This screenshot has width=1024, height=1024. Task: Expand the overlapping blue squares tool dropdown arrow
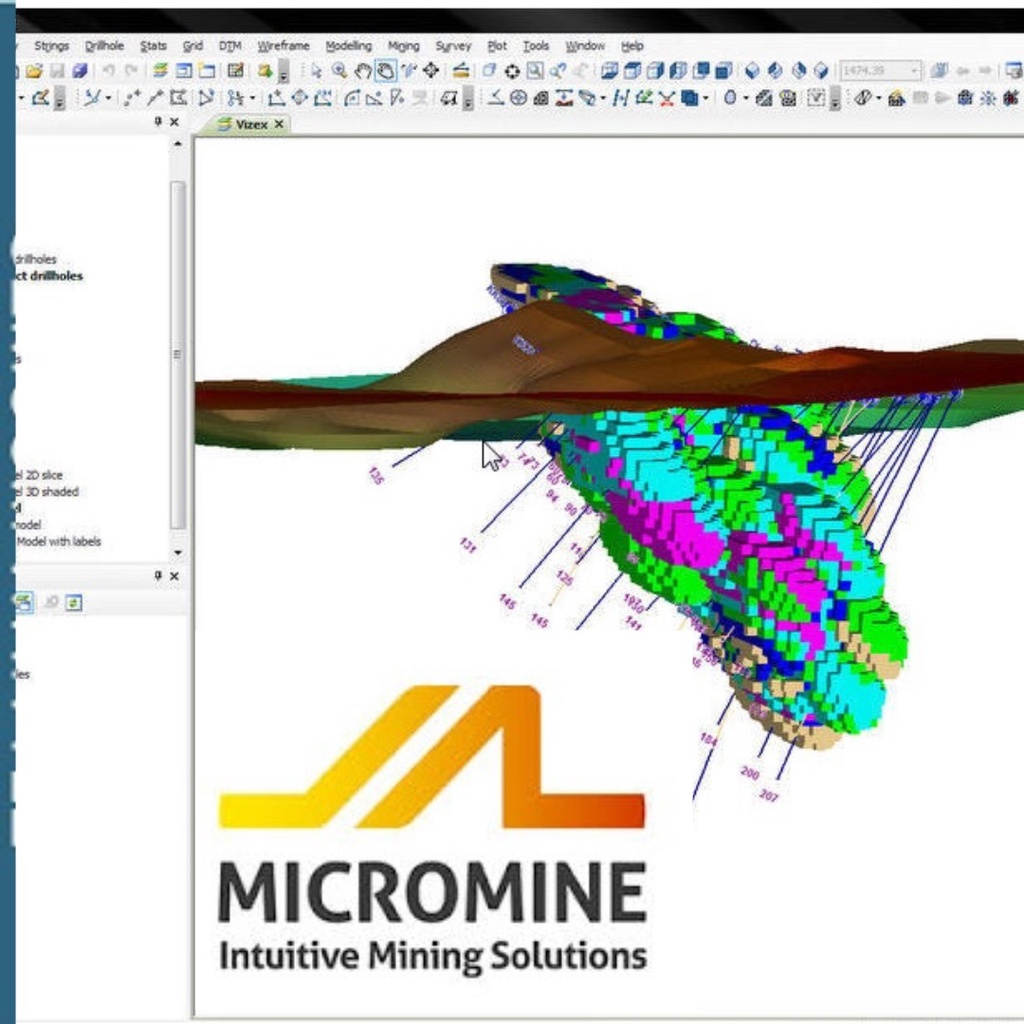tap(706, 98)
